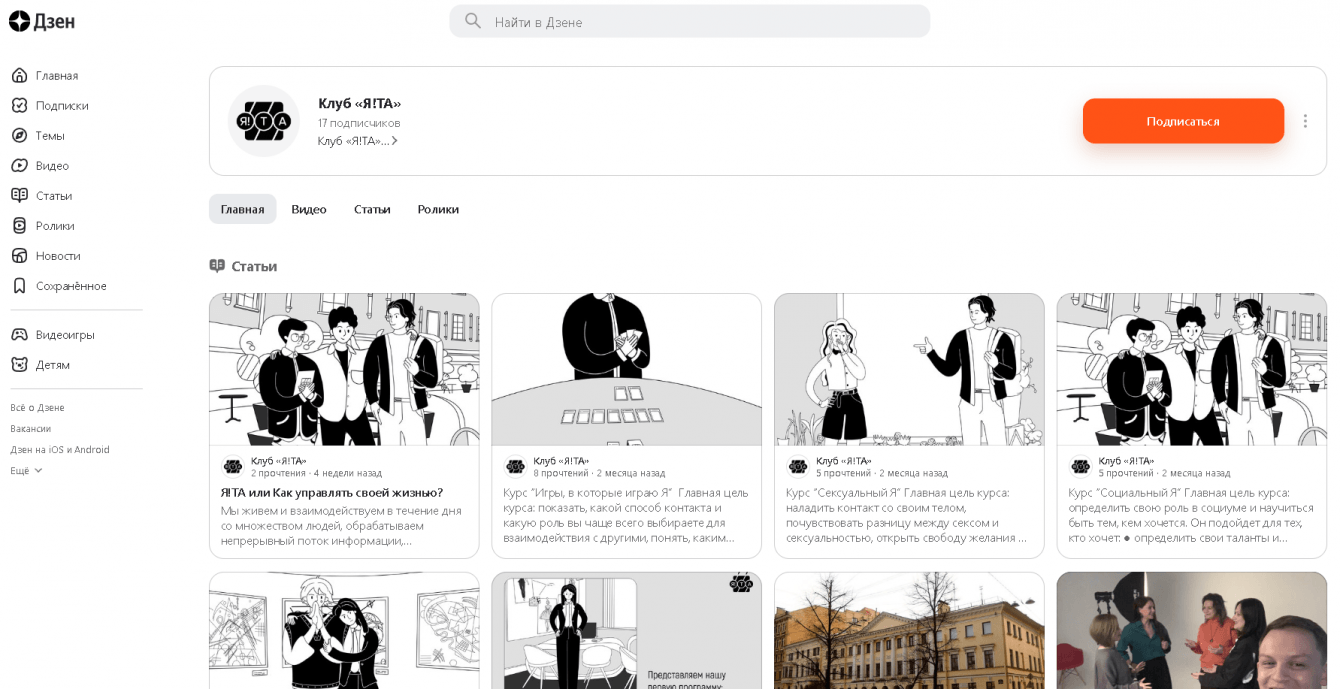1340x689 pixels.
Task: Open the Дзен на iOS и Android link
Action: (x=60, y=450)
